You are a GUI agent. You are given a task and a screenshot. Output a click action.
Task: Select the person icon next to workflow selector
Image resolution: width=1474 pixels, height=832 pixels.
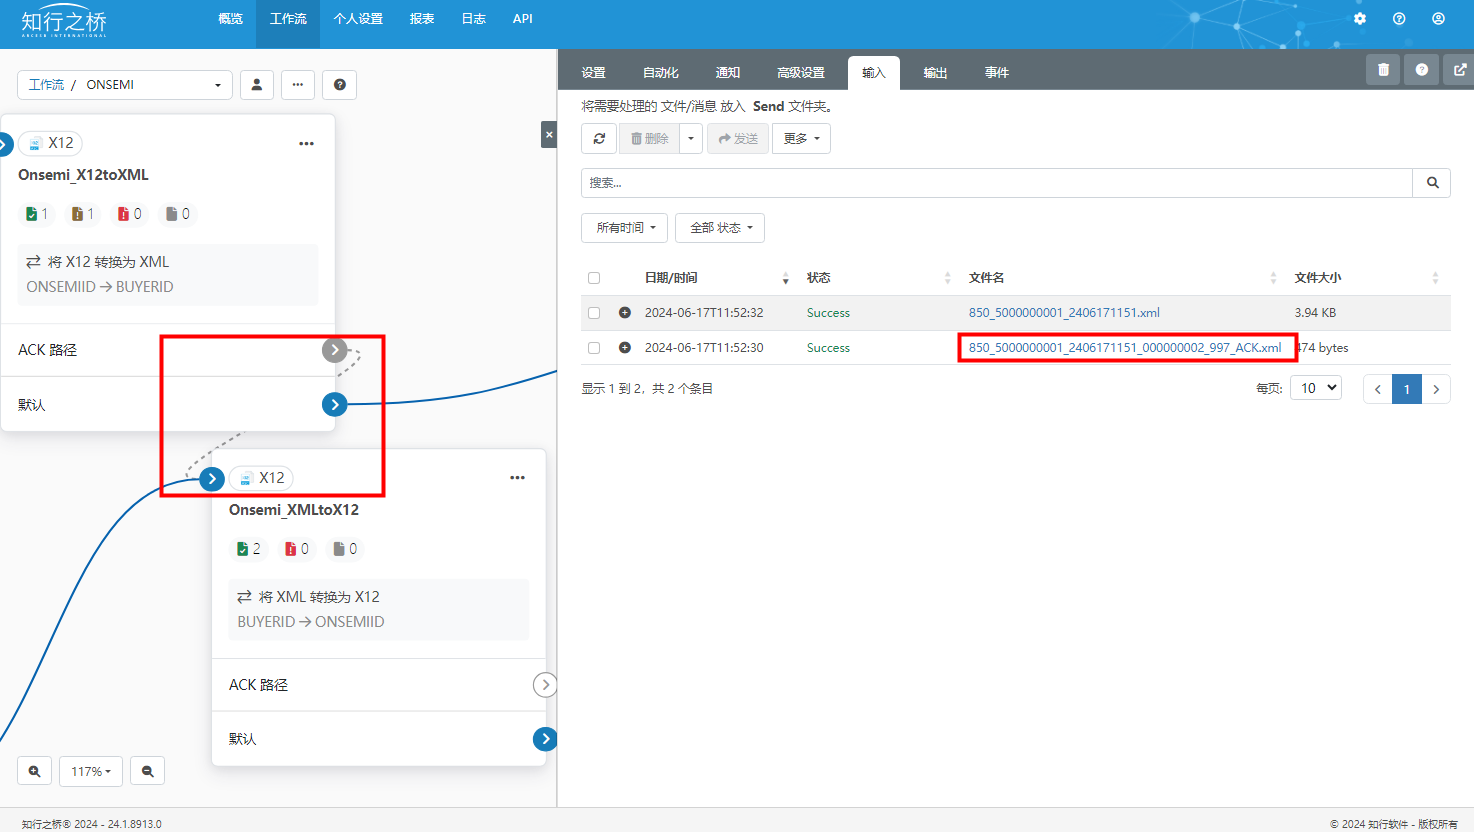256,85
